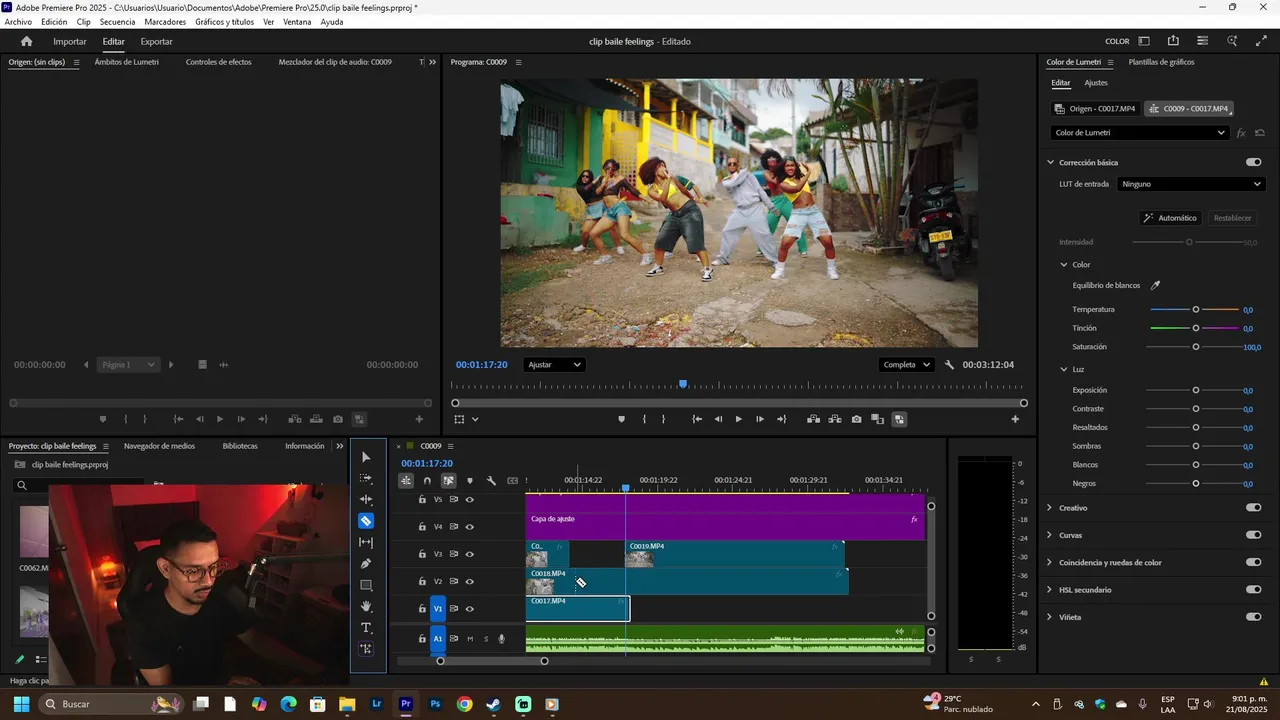Play the Program monitor sequence
Screen dimensions: 1280x720
[x=739, y=419]
